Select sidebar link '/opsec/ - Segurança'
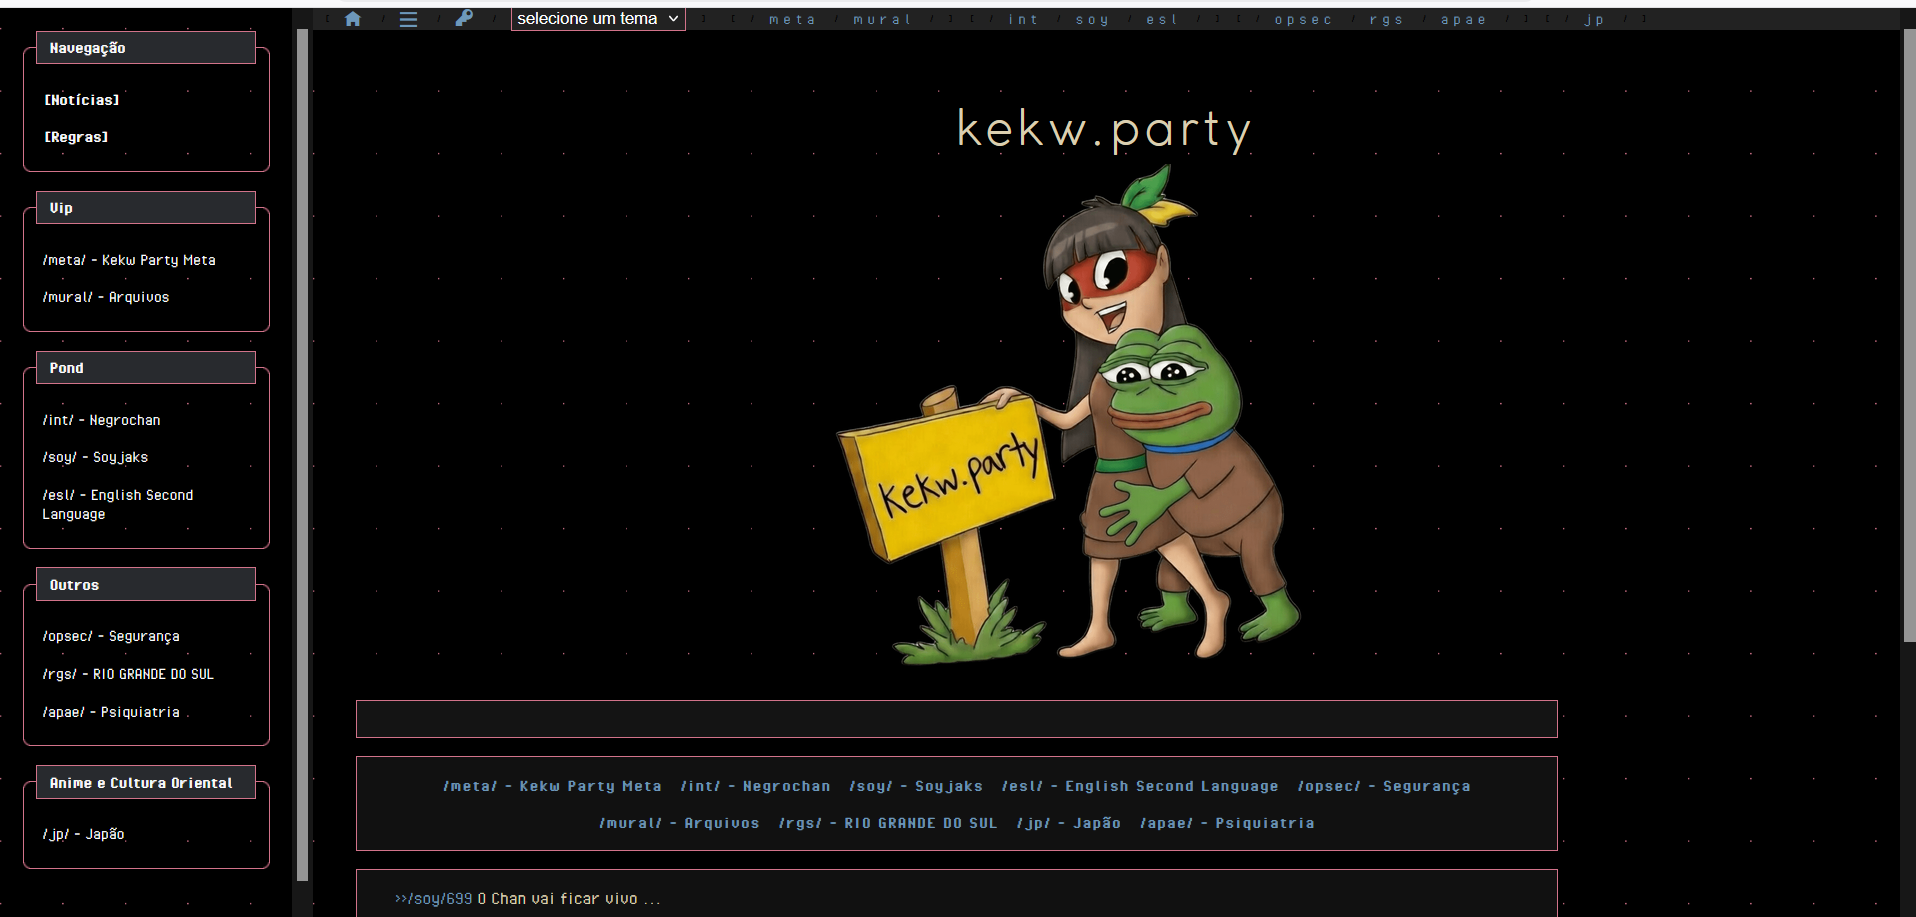The height and width of the screenshot is (917, 1916). (111, 636)
